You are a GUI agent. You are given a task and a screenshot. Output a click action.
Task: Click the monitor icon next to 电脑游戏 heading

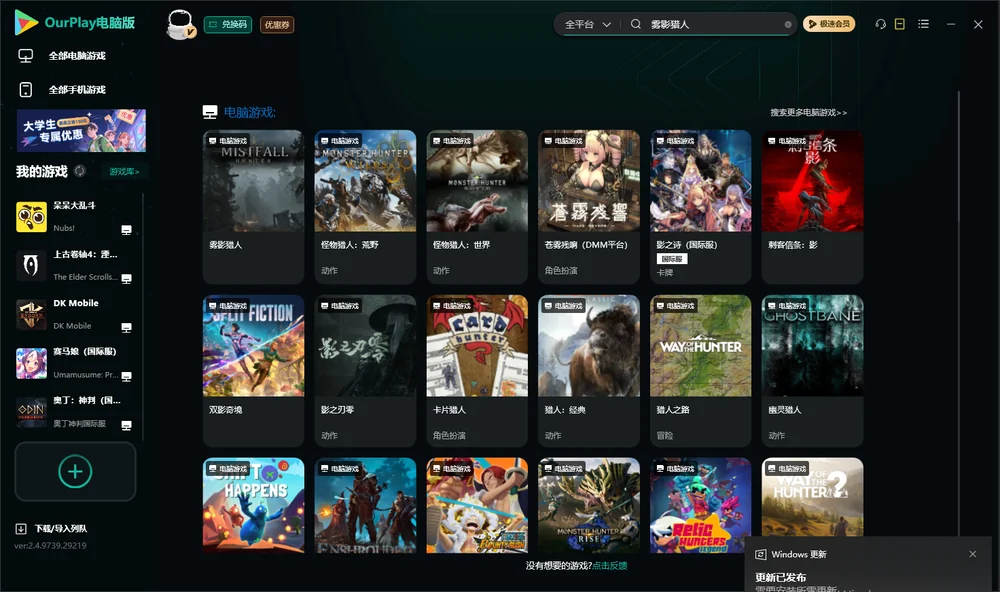coord(210,112)
